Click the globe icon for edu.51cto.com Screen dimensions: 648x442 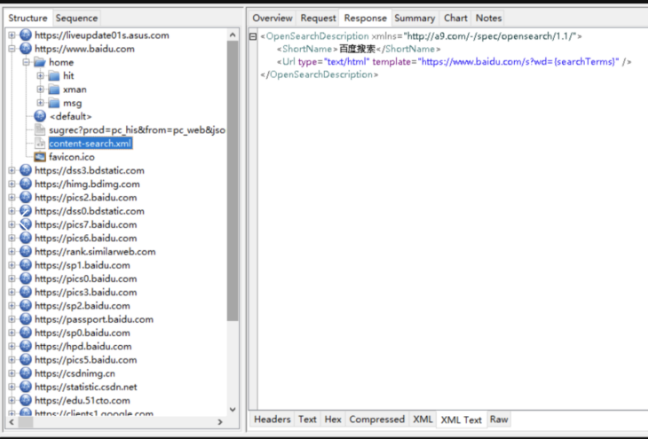coord(26,400)
